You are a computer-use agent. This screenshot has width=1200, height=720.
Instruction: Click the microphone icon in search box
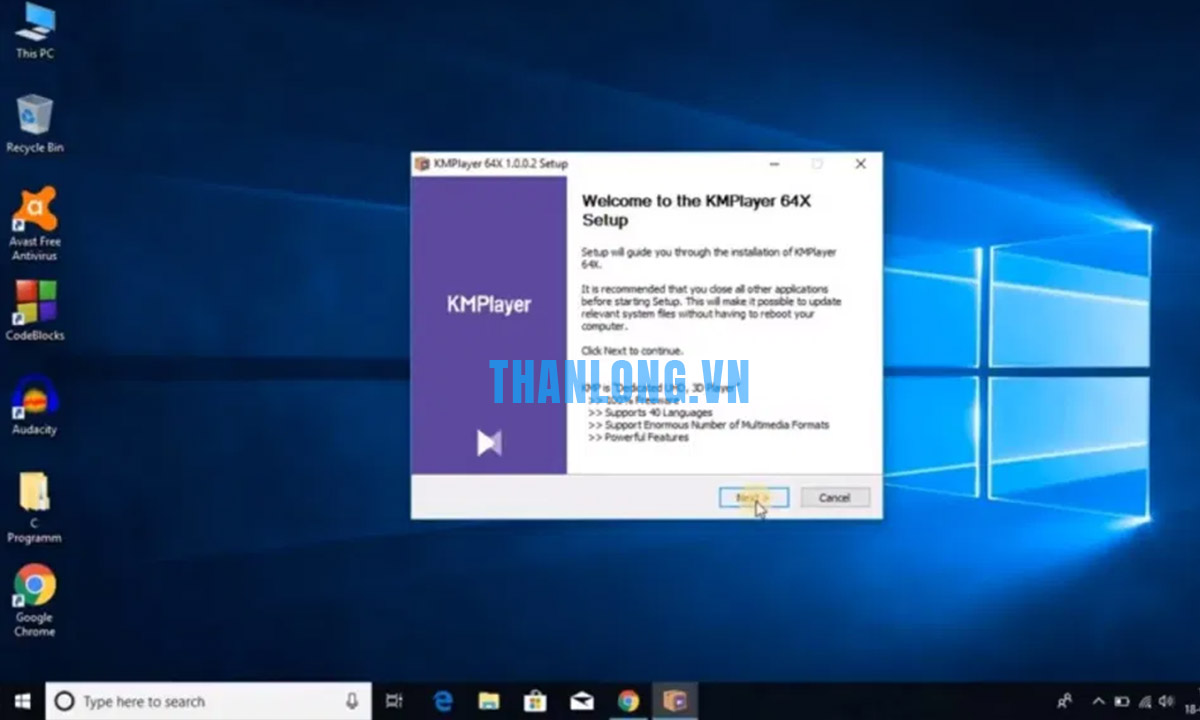(352, 701)
